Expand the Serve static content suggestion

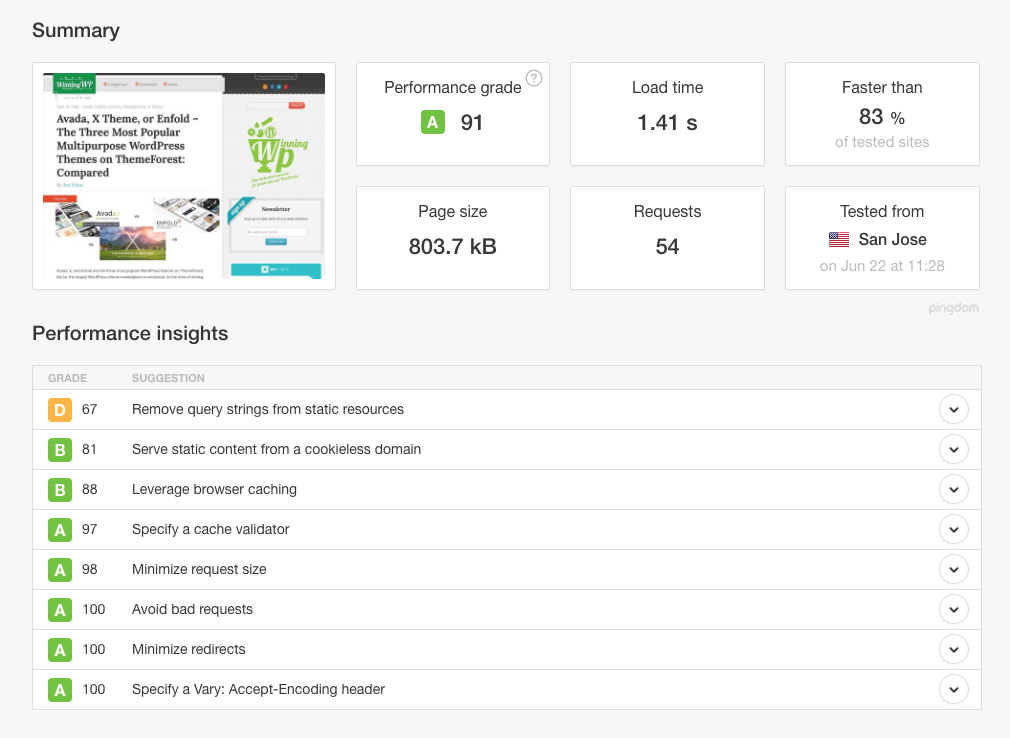[954, 449]
